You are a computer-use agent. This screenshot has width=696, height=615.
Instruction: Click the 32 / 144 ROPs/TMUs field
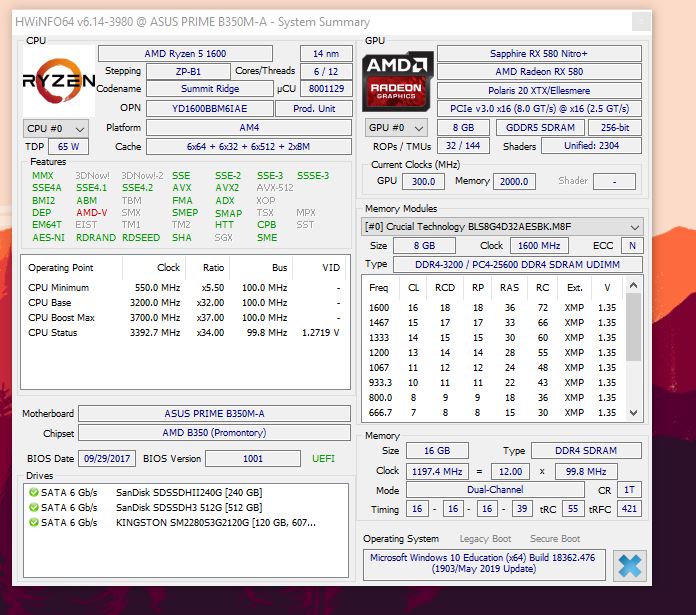coord(463,146)
